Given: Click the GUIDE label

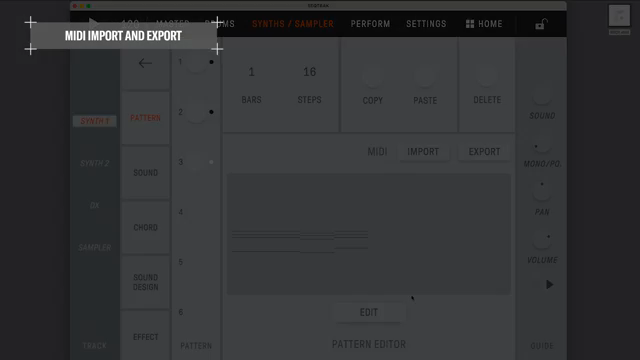Looking at the screenshot, I should coord(542,346).
